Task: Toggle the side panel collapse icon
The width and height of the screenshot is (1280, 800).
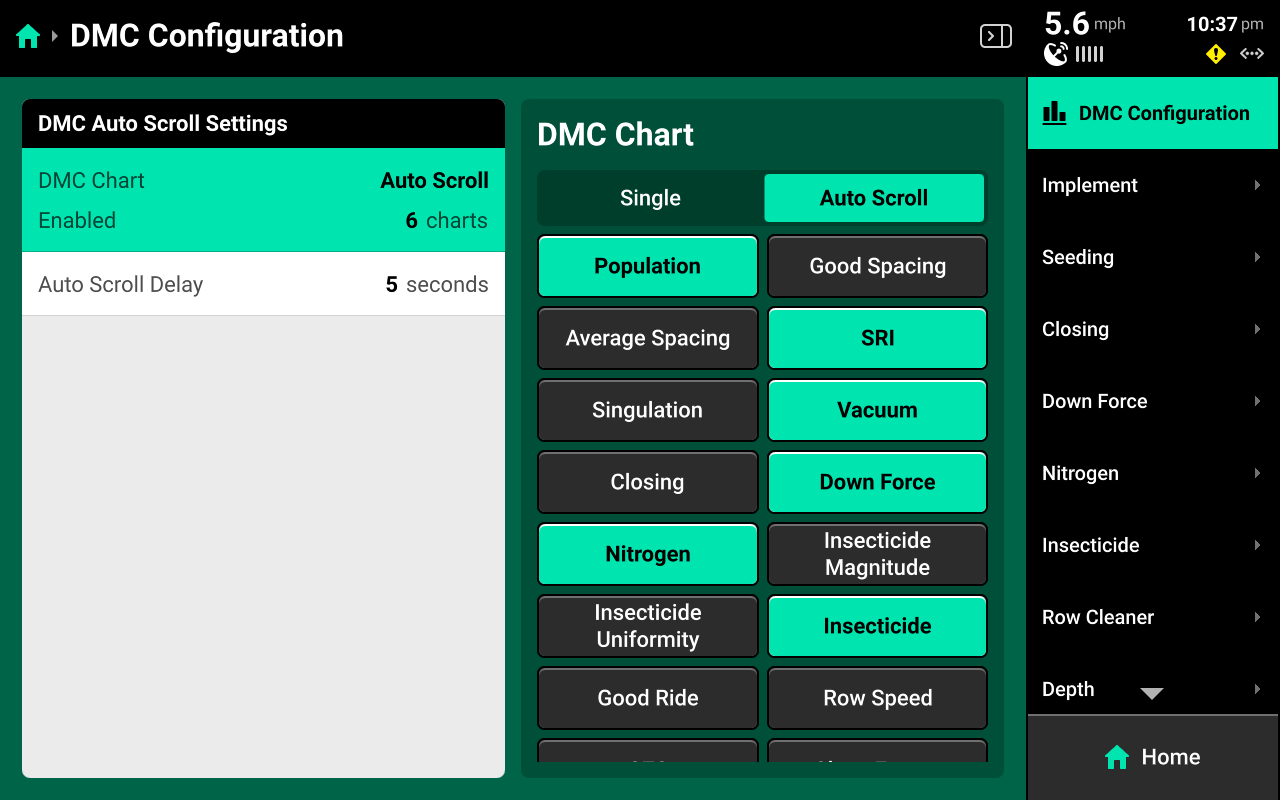Action: click(995, 37)
